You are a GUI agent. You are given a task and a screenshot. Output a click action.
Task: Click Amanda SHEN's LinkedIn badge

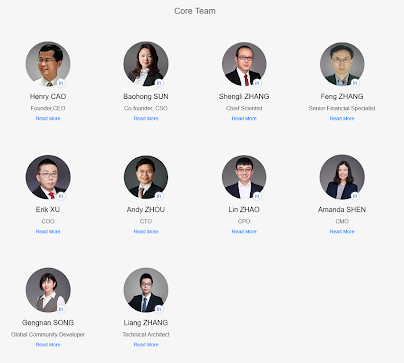pos(355,196)
